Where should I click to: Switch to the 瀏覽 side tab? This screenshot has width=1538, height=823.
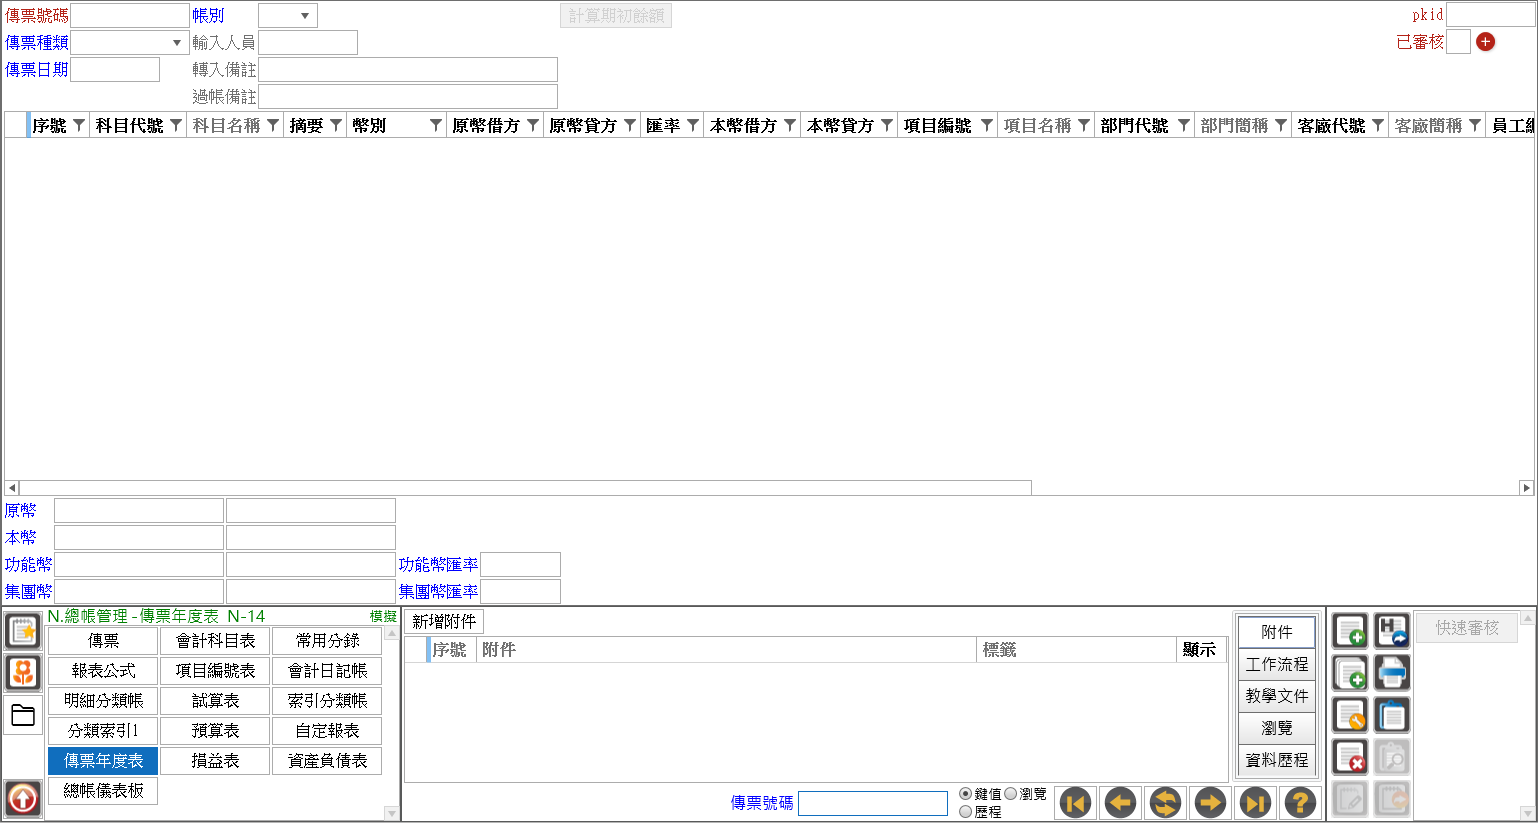(x=1277, y=728)
